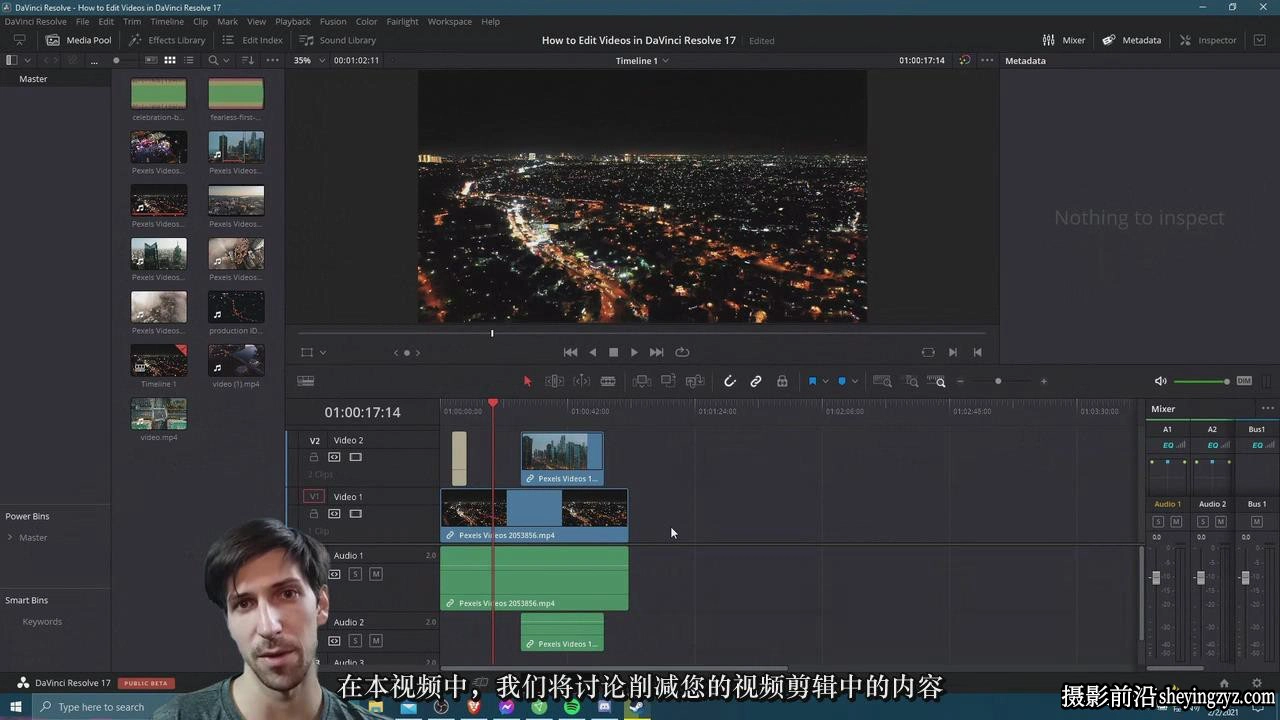Open the Sound Library panel
The image size is (1280, 720).
[337, 40]
